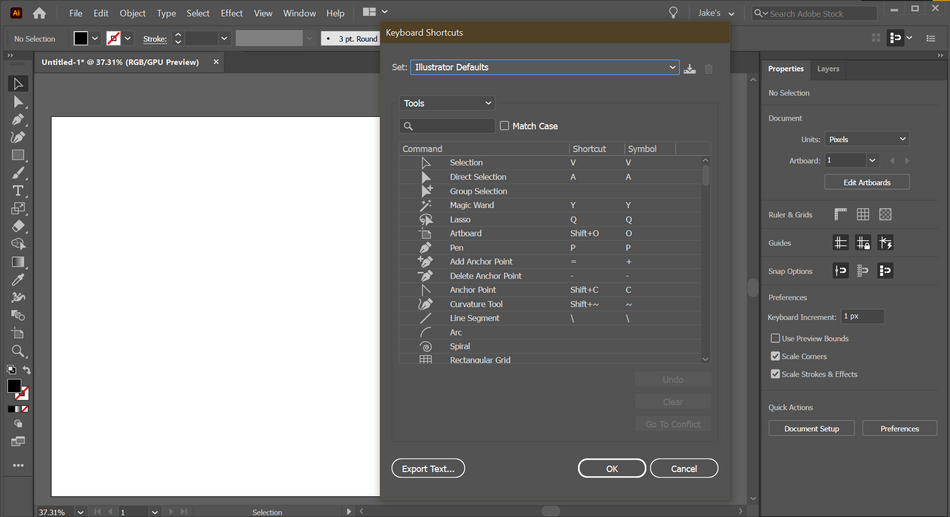950x517 pixels.
Task: Toggle the grid display in Properties
Action: click(x=863, y=214)
